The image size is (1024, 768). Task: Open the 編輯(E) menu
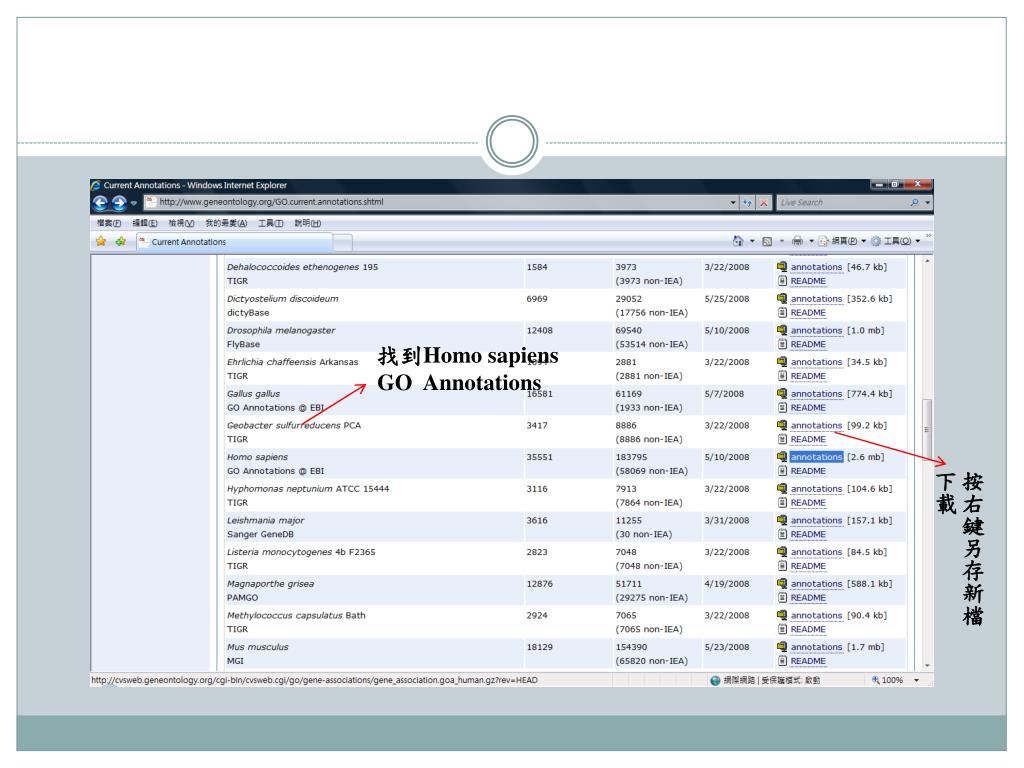[145, 223]
